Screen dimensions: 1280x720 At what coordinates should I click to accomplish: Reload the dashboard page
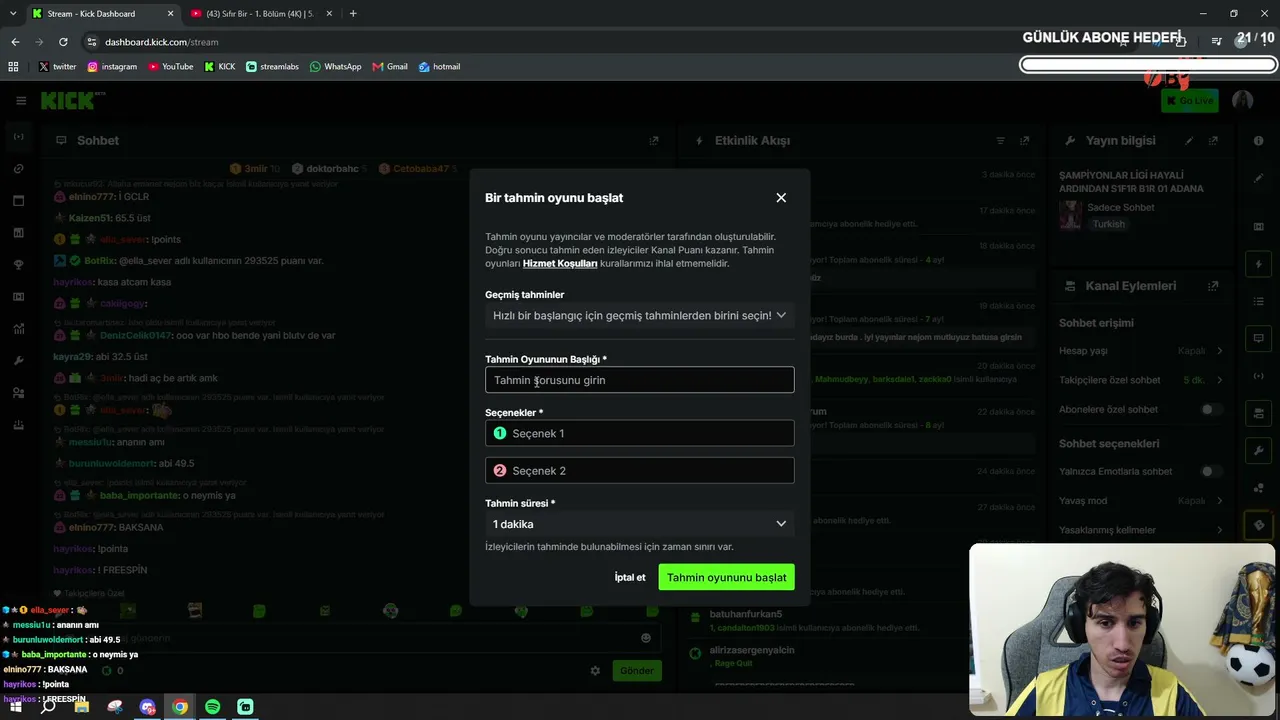click(x=63, y=42)
